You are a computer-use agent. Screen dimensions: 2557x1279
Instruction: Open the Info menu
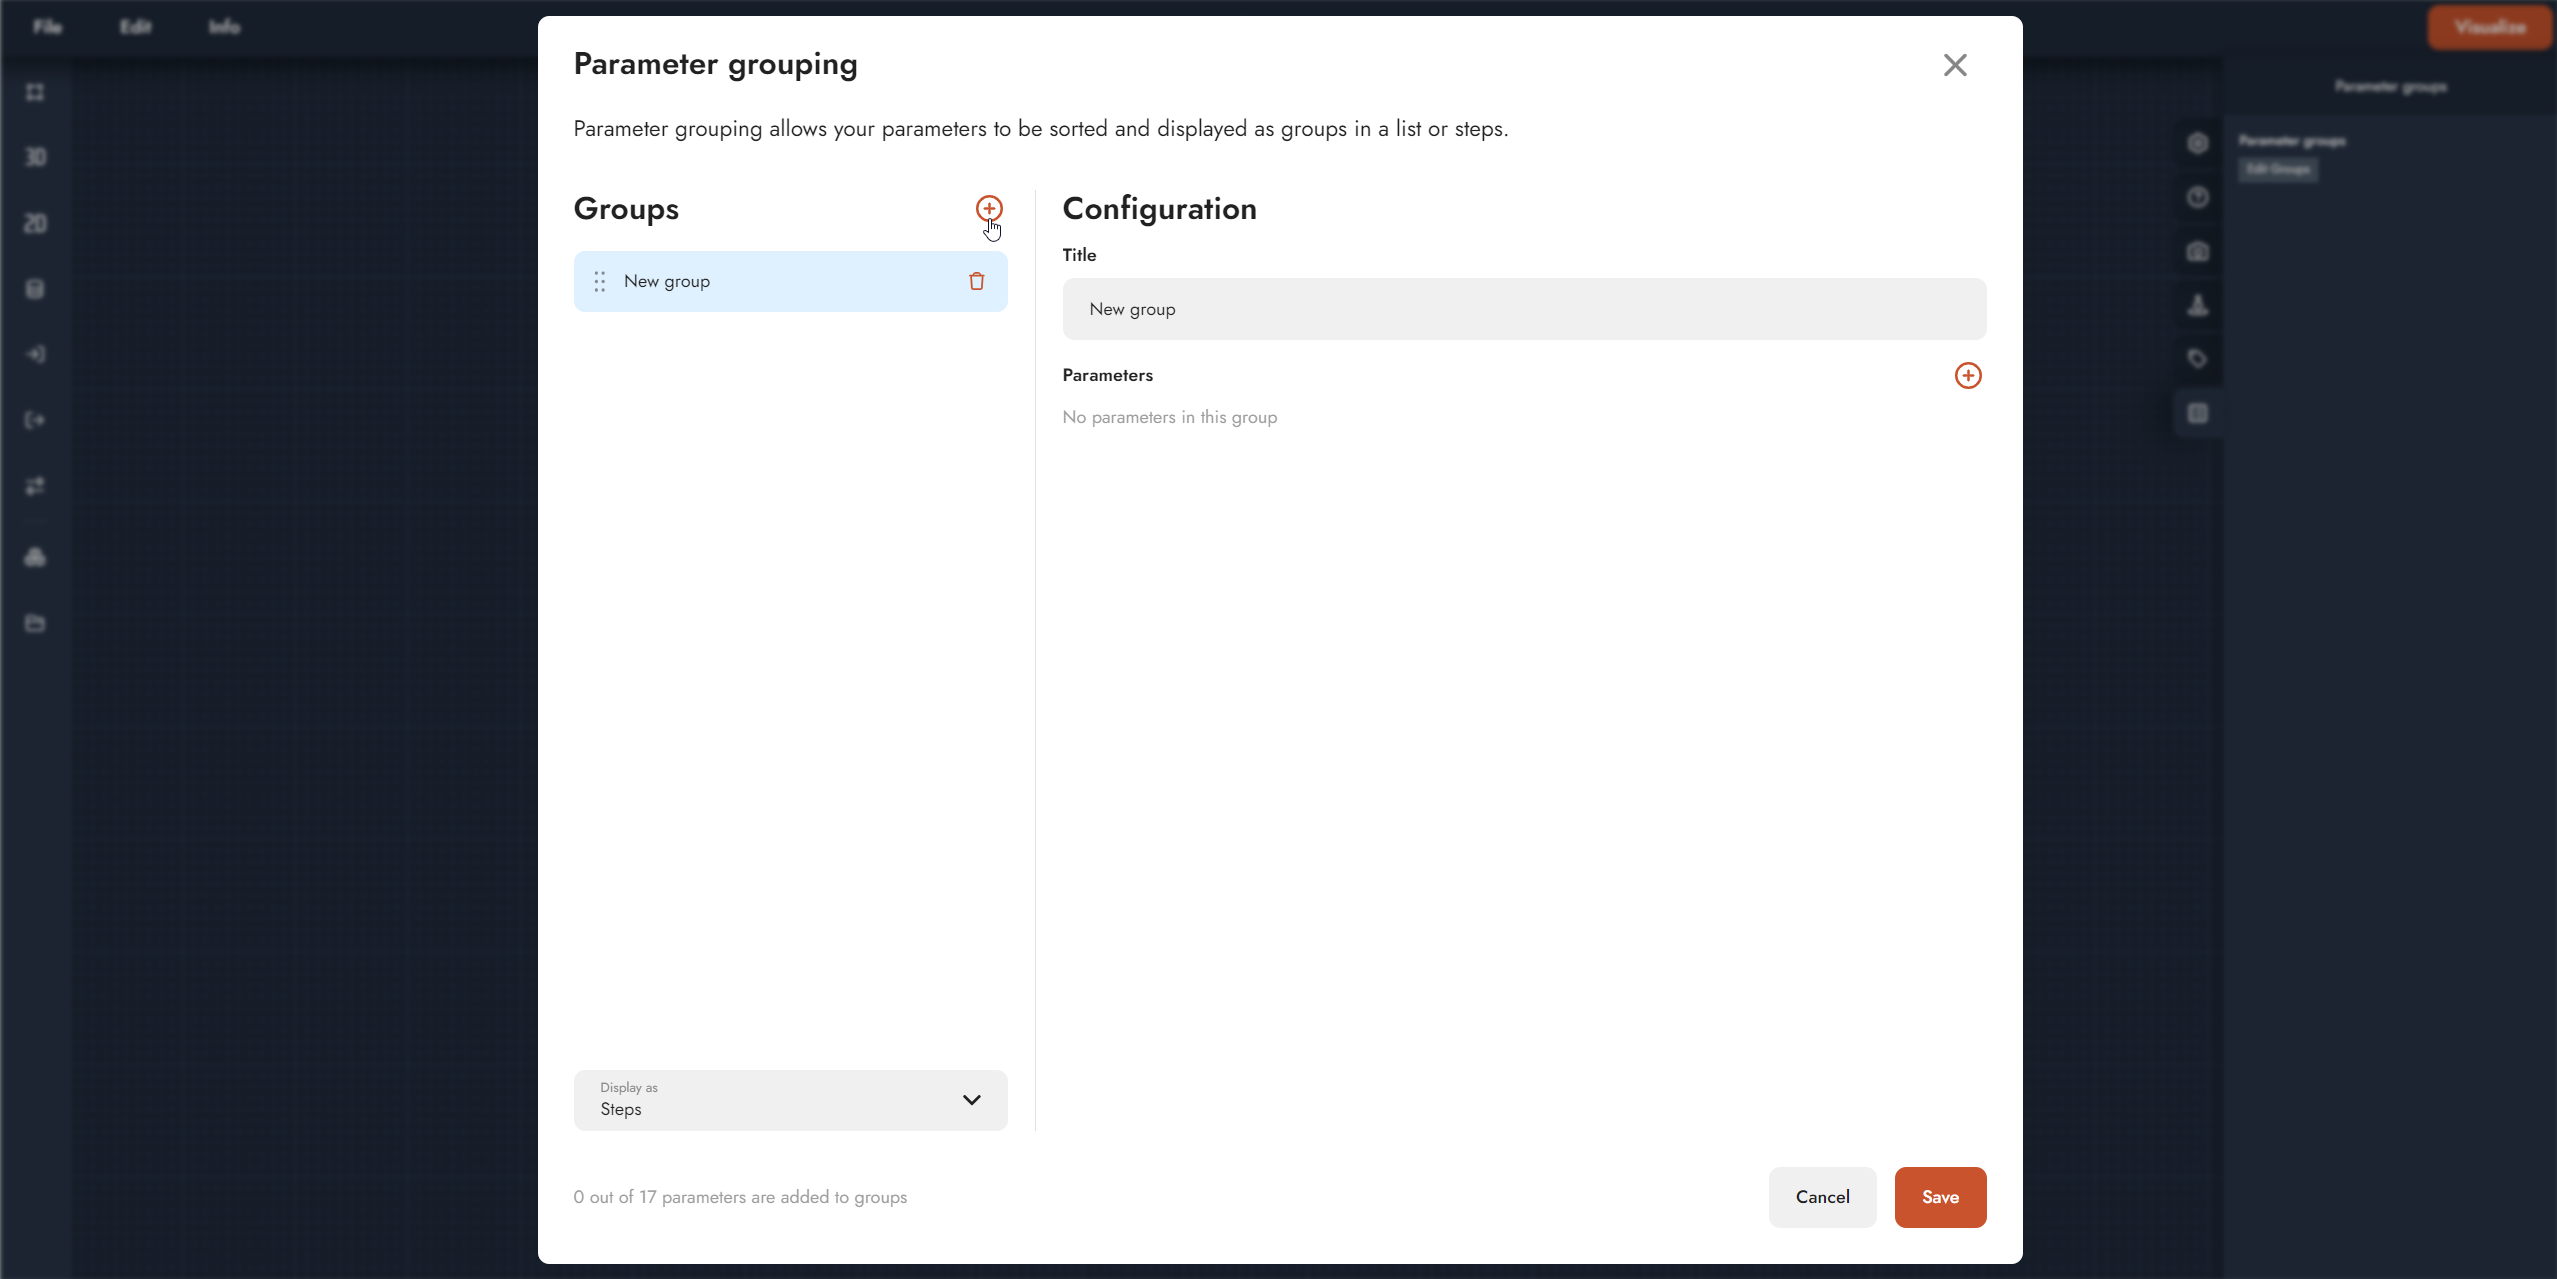pyautogui.click(x=224, y=27)
